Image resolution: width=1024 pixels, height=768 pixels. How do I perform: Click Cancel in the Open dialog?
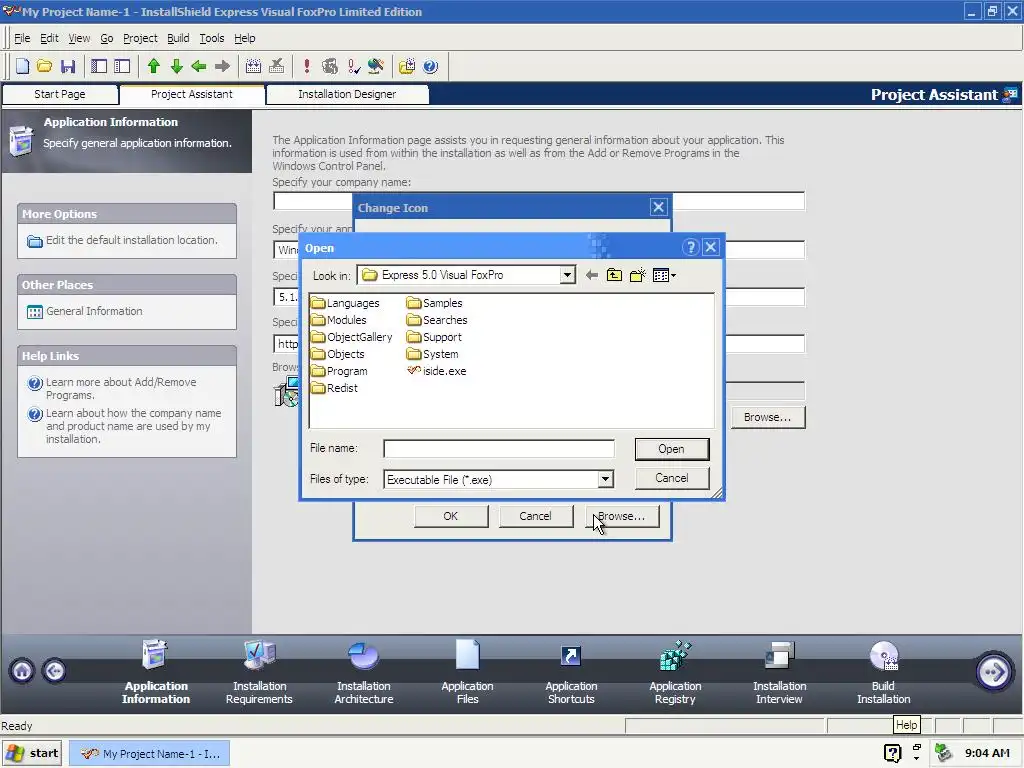pos(671,478)
